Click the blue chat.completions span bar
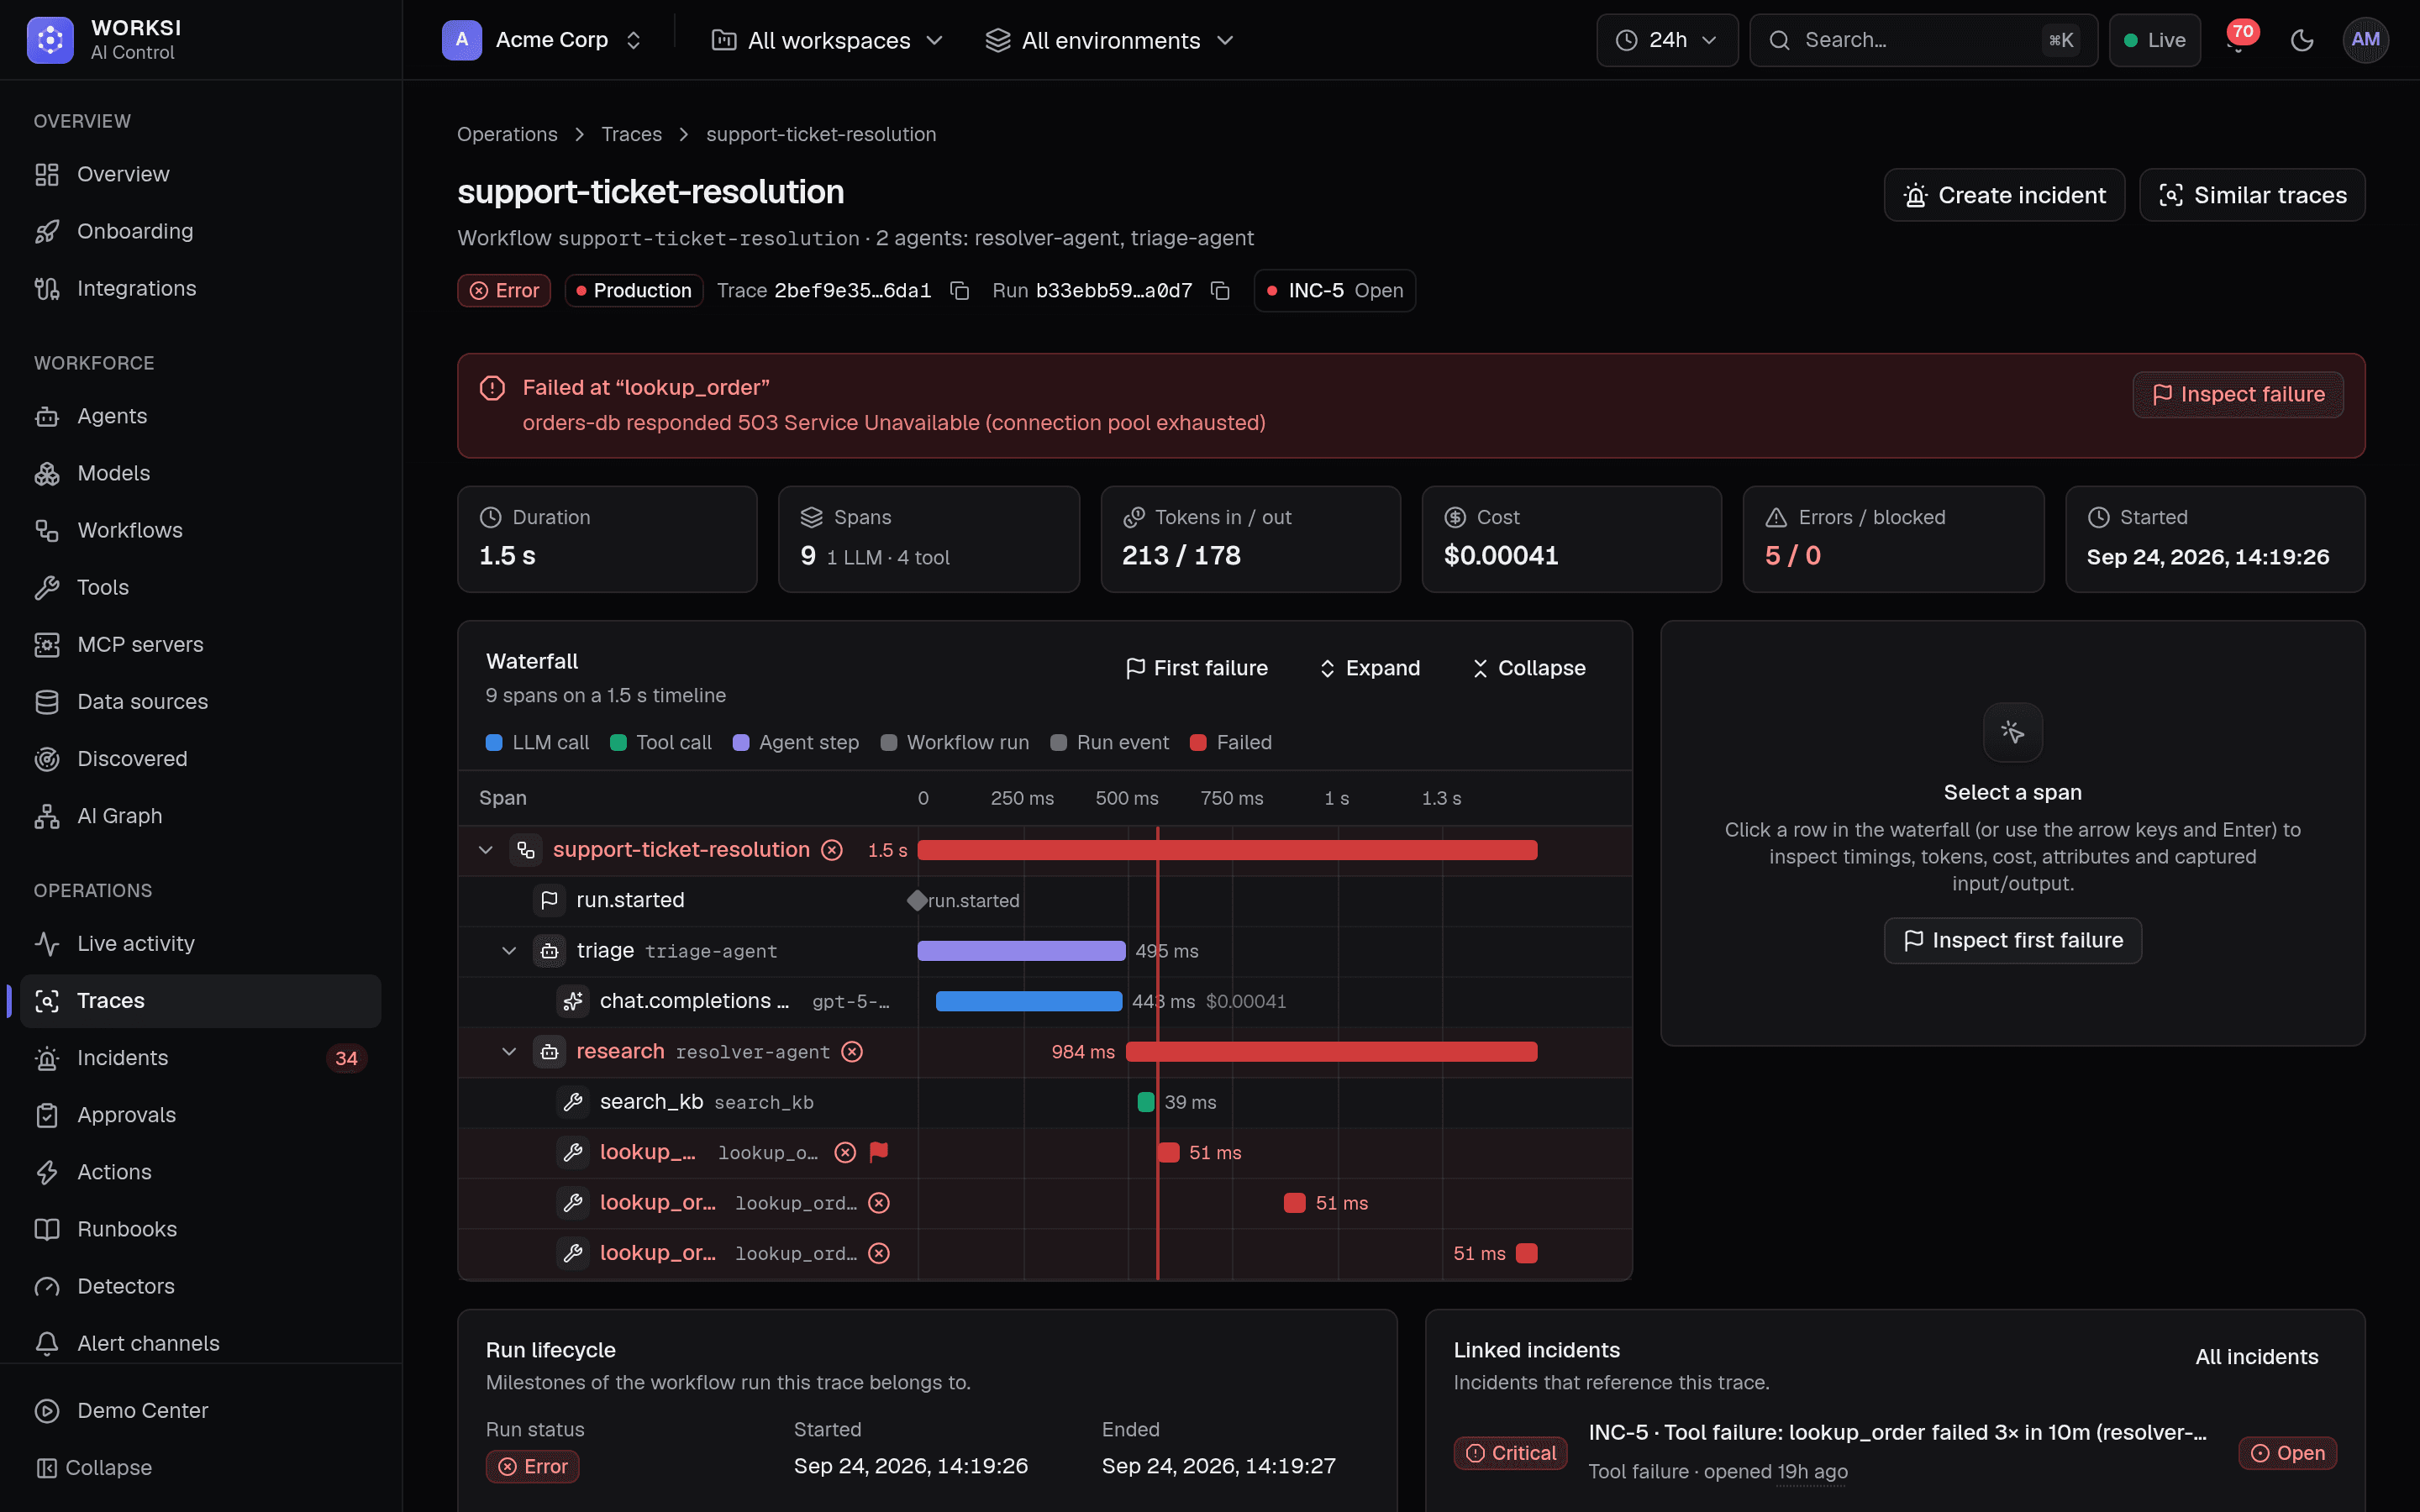This screenshot has width=2420, height=1512. pyautogui.click(x=1028, y=1001)
